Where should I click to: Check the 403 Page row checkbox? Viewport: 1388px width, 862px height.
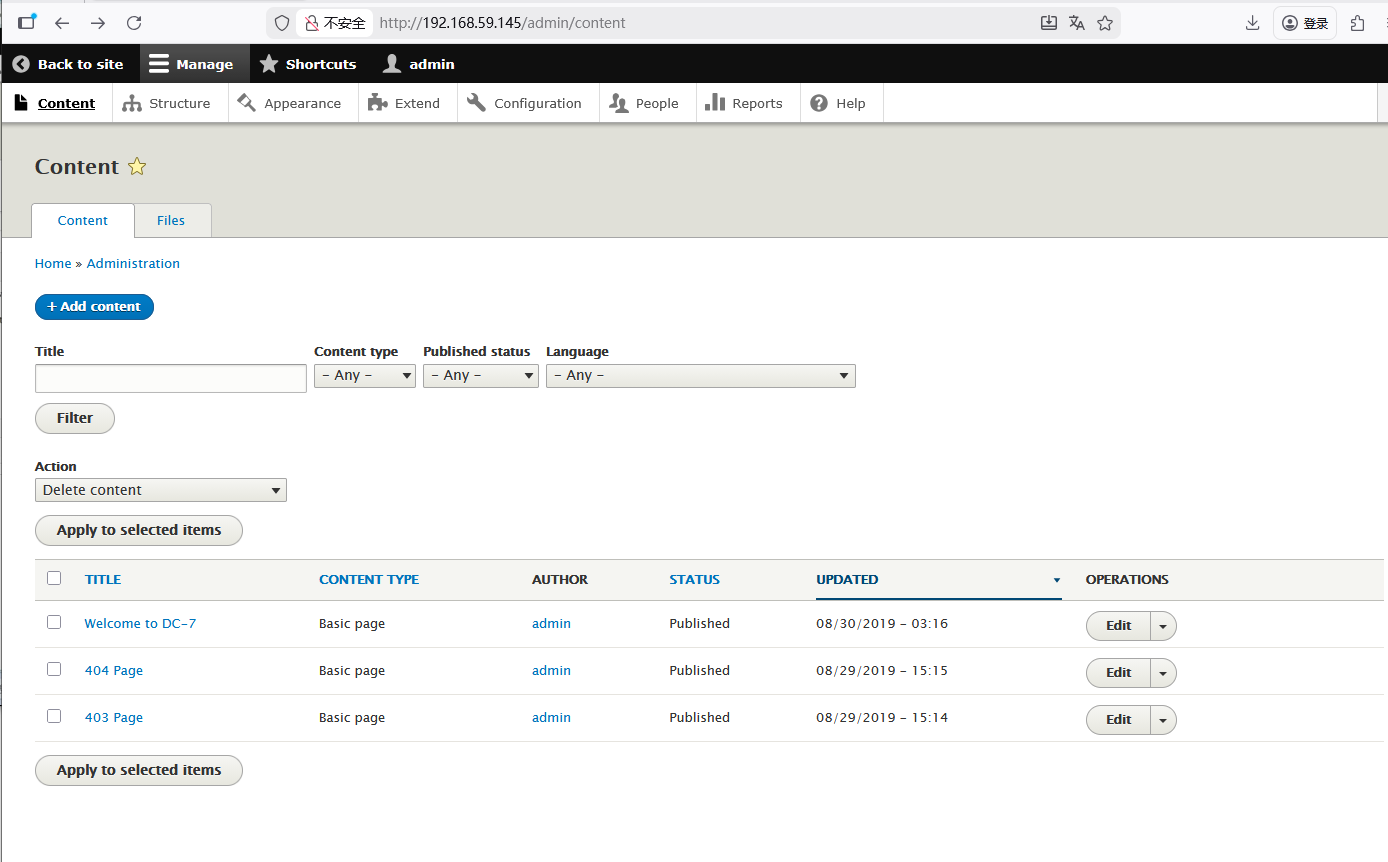point(54,716)
